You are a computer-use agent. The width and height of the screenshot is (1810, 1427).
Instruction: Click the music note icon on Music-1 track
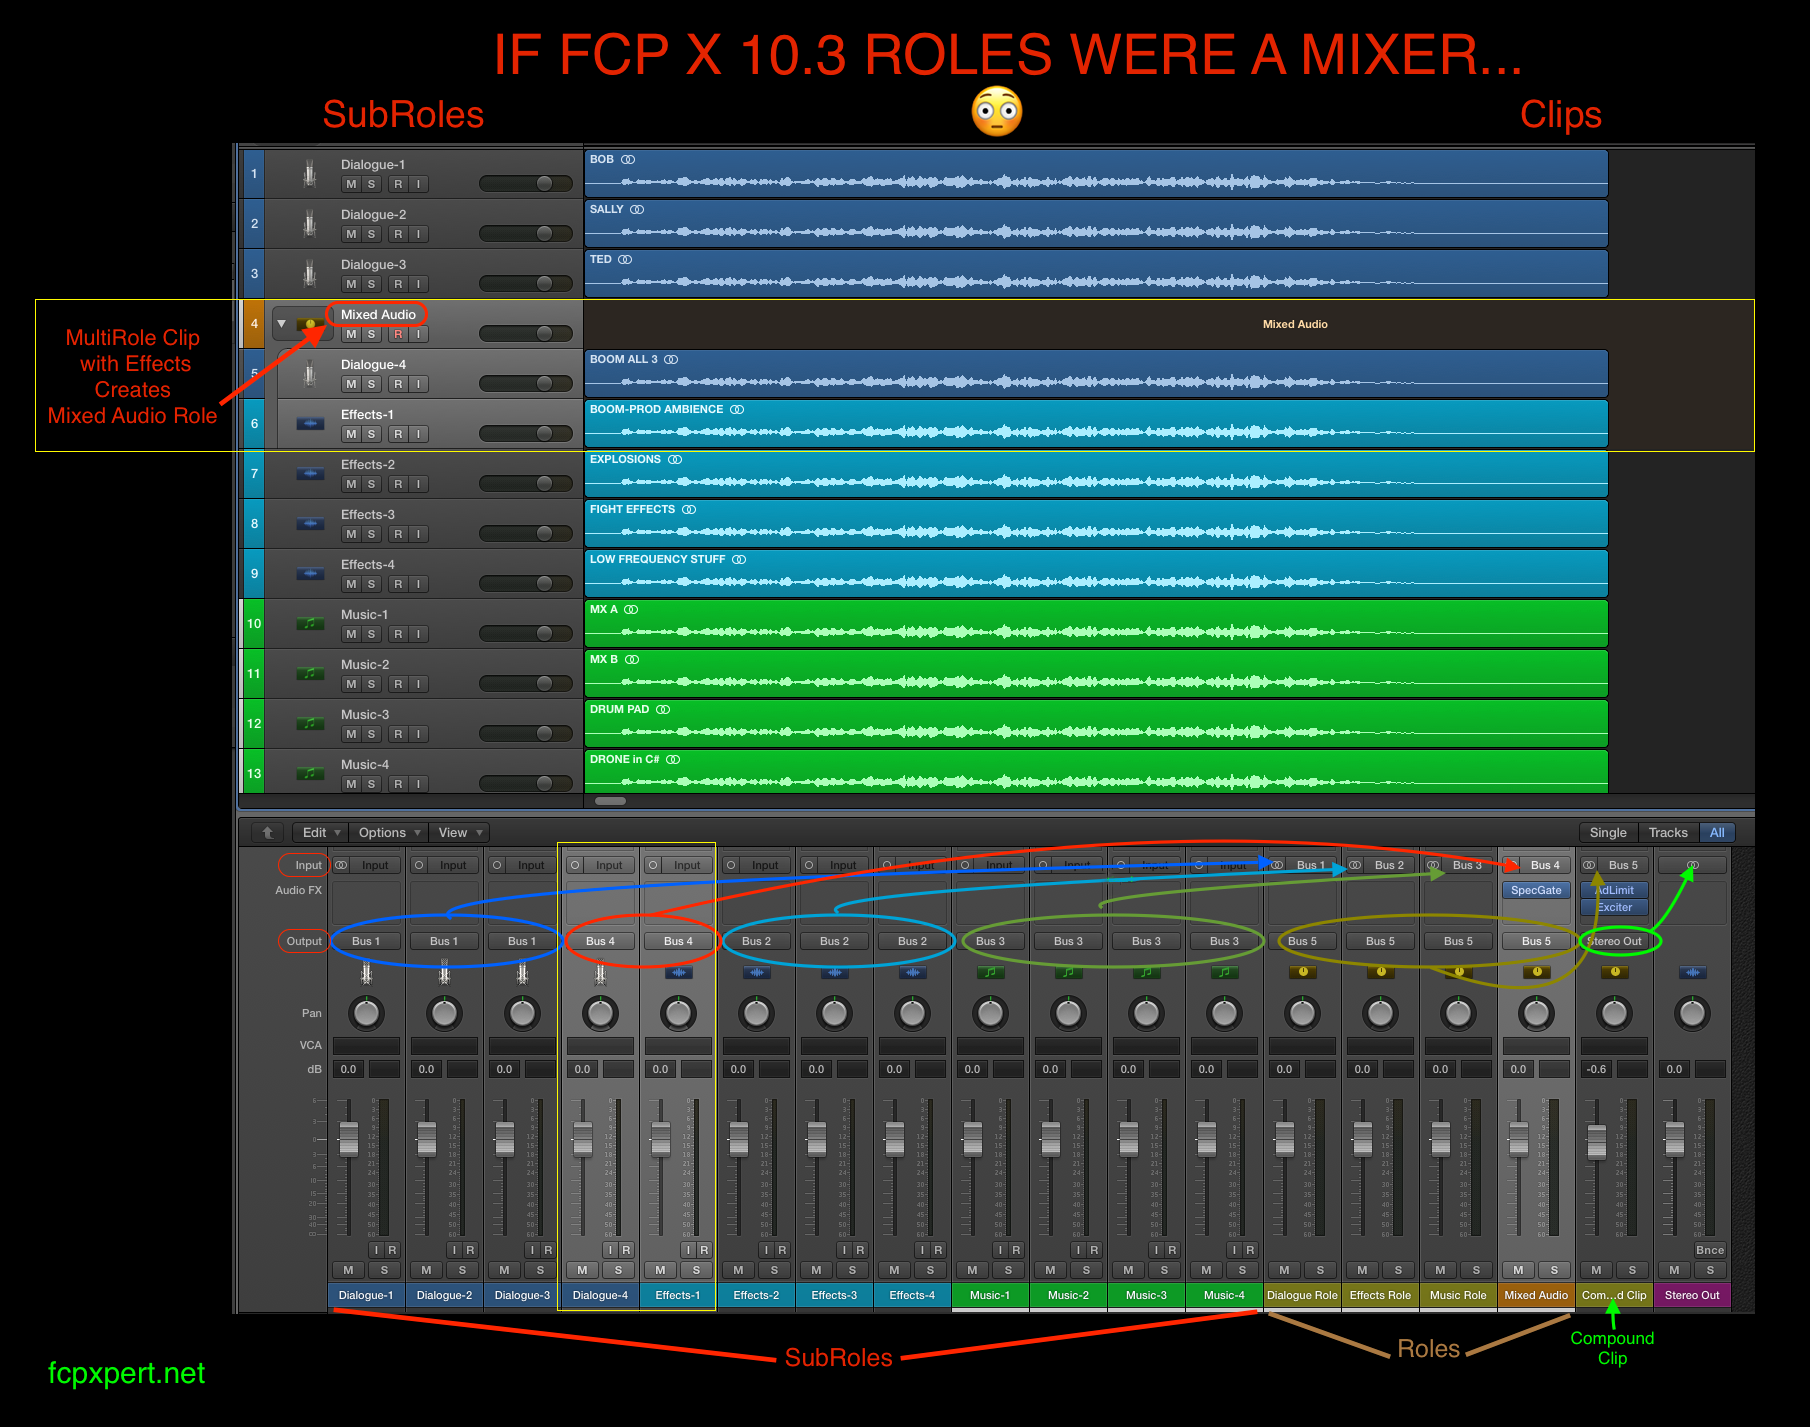pyautogui.click(x=310, y=624)
